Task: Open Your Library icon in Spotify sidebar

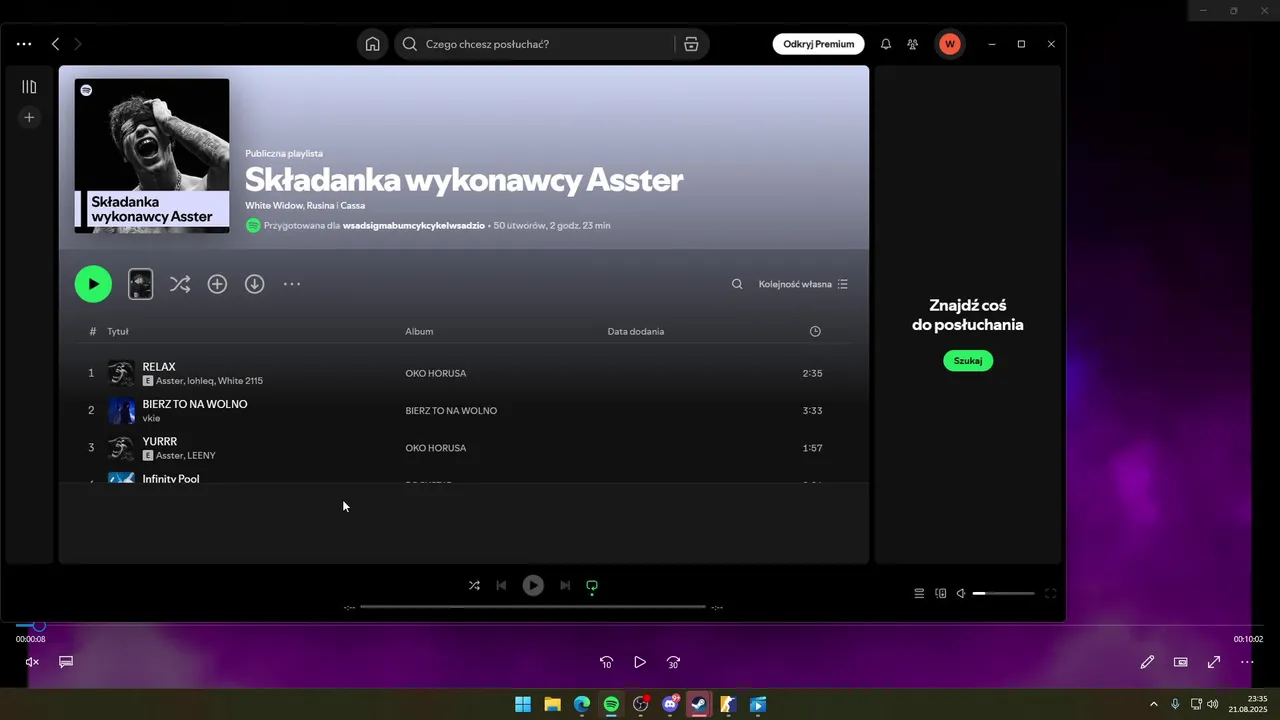Action: pos(29,87)
